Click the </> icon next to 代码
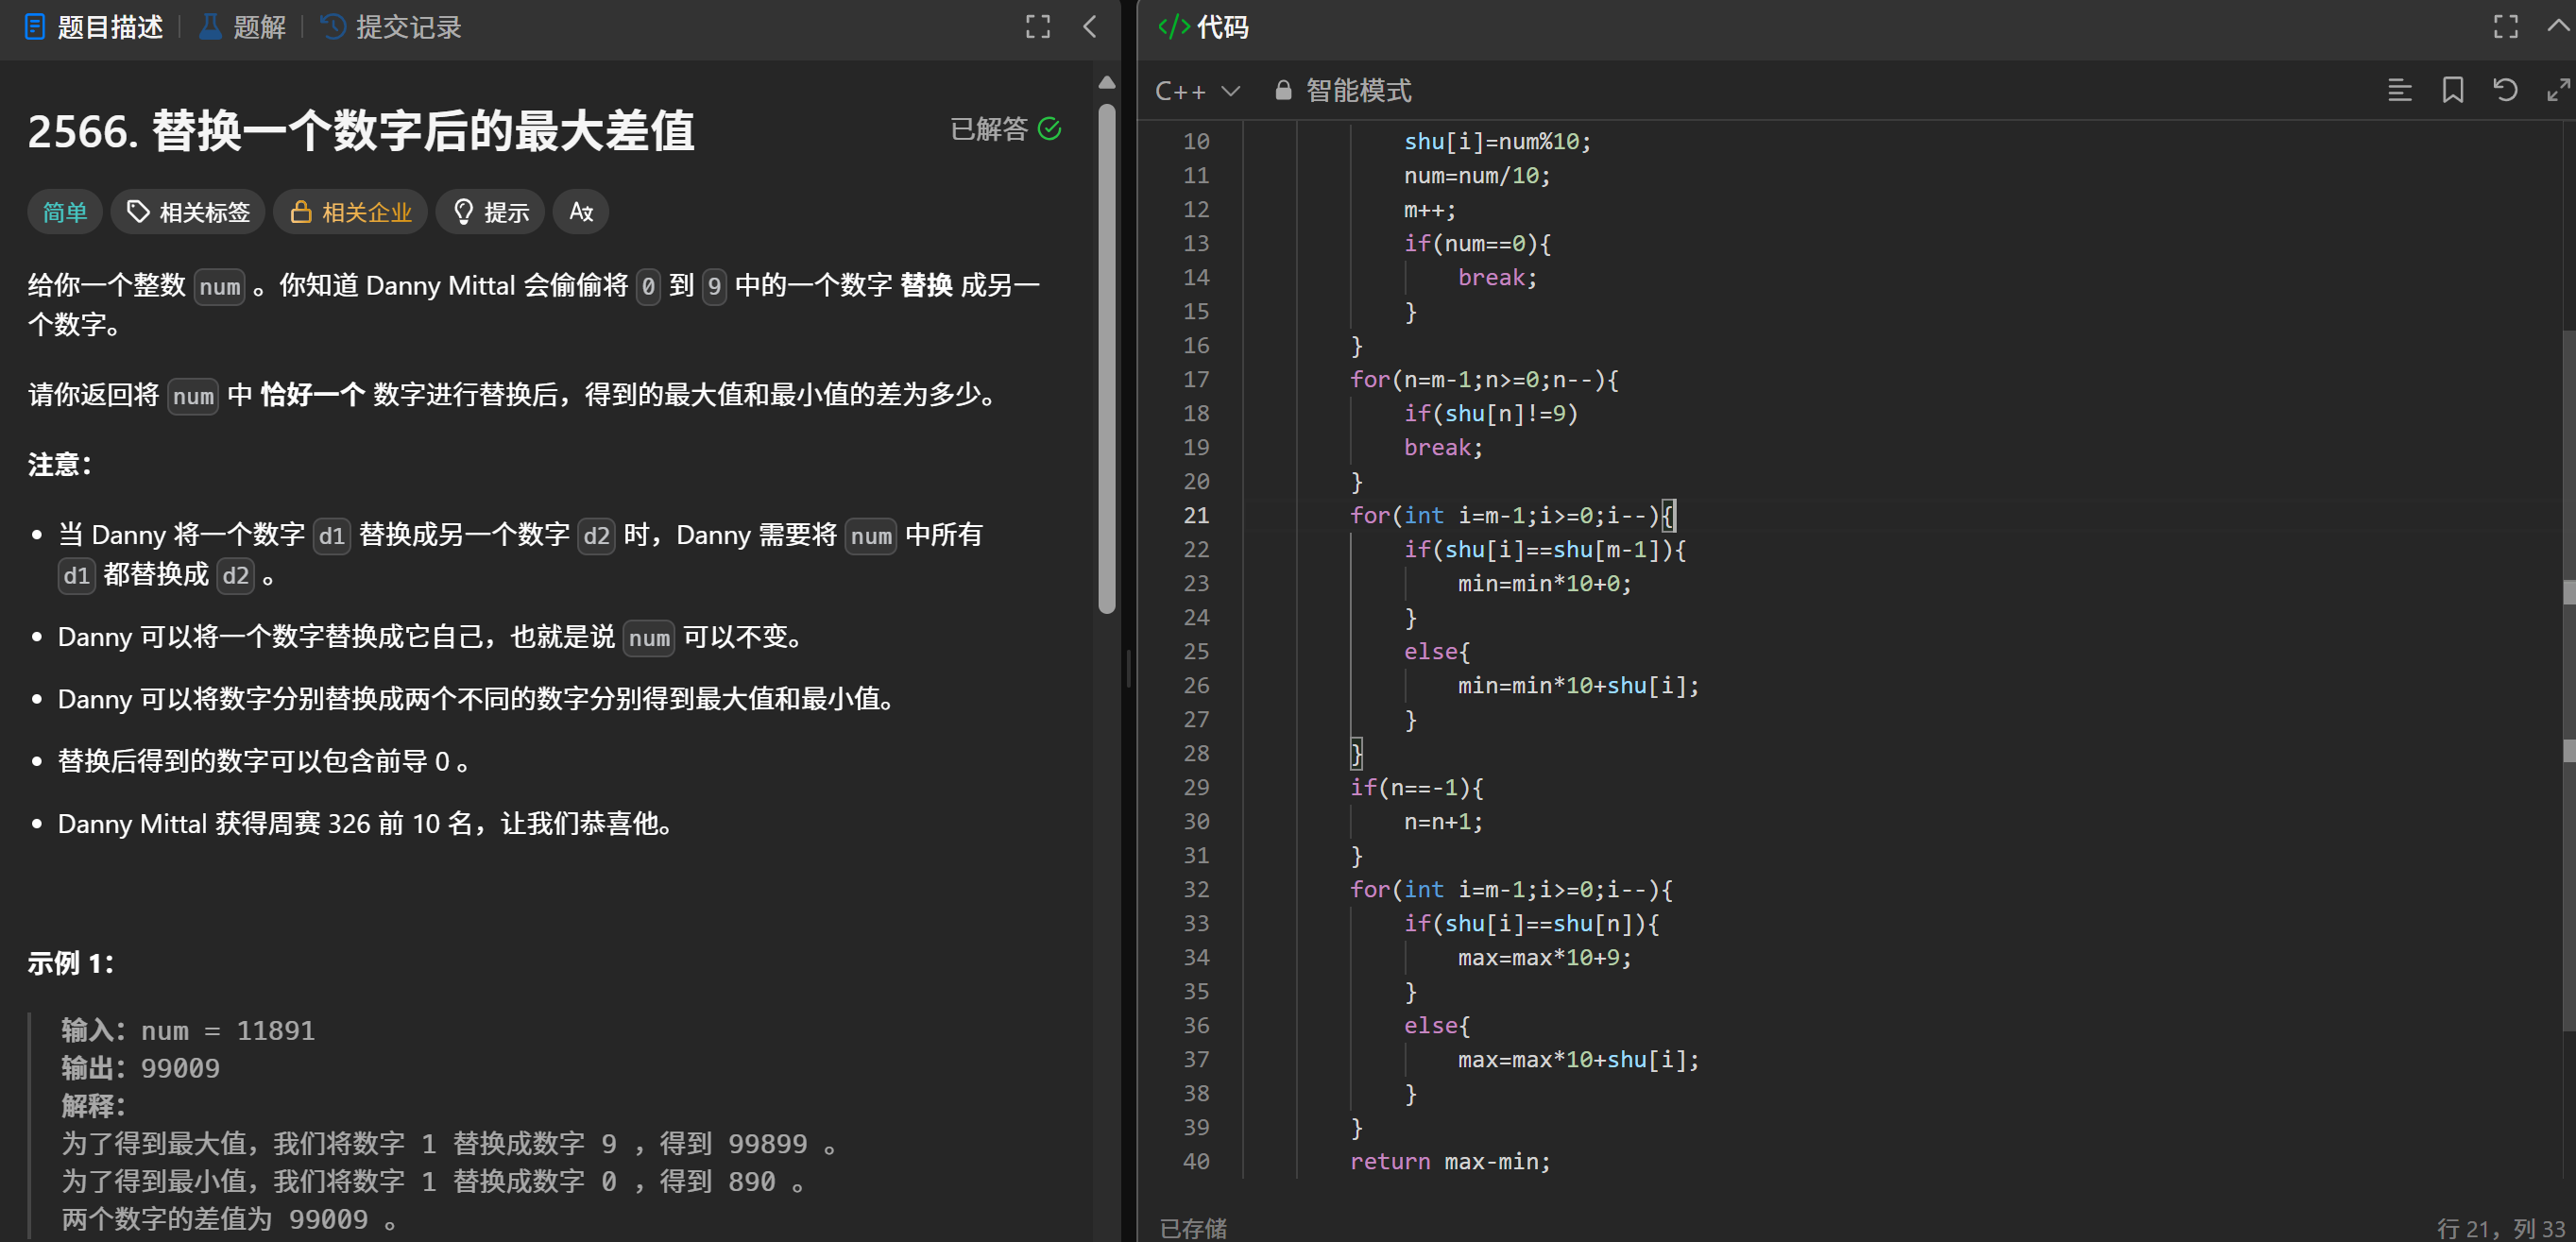 (1172, 27)
